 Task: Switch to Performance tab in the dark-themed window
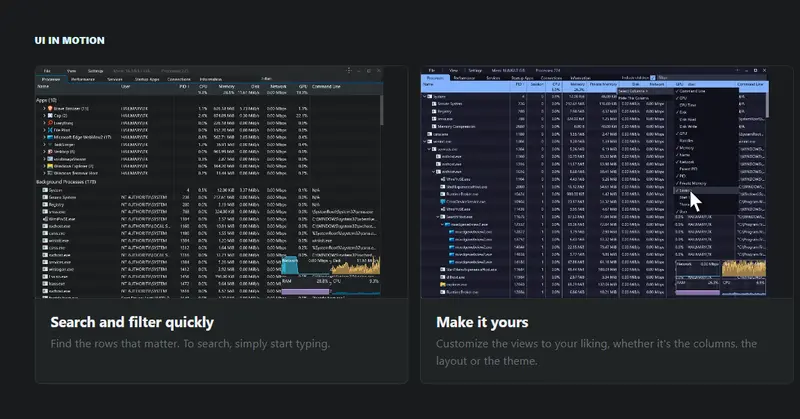click(x=83, y=79)
